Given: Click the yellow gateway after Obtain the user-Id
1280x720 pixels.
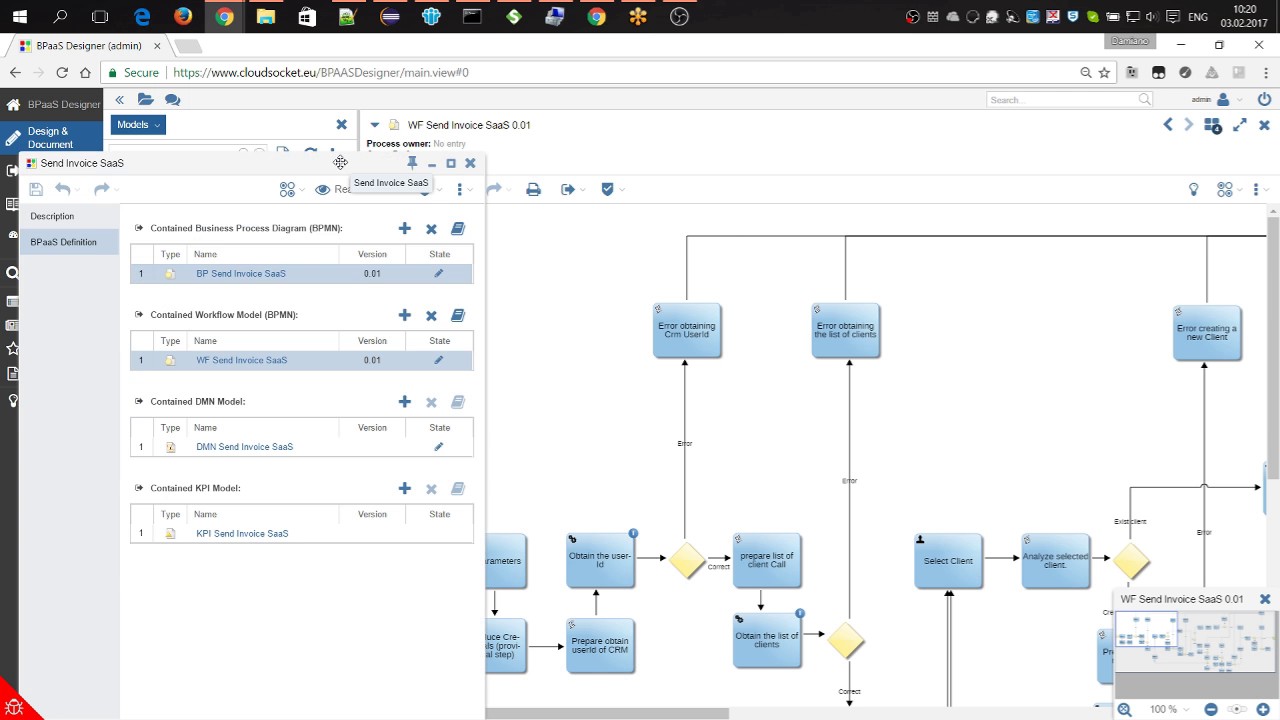Looking at the screenshot, I should tap(686, 560).
